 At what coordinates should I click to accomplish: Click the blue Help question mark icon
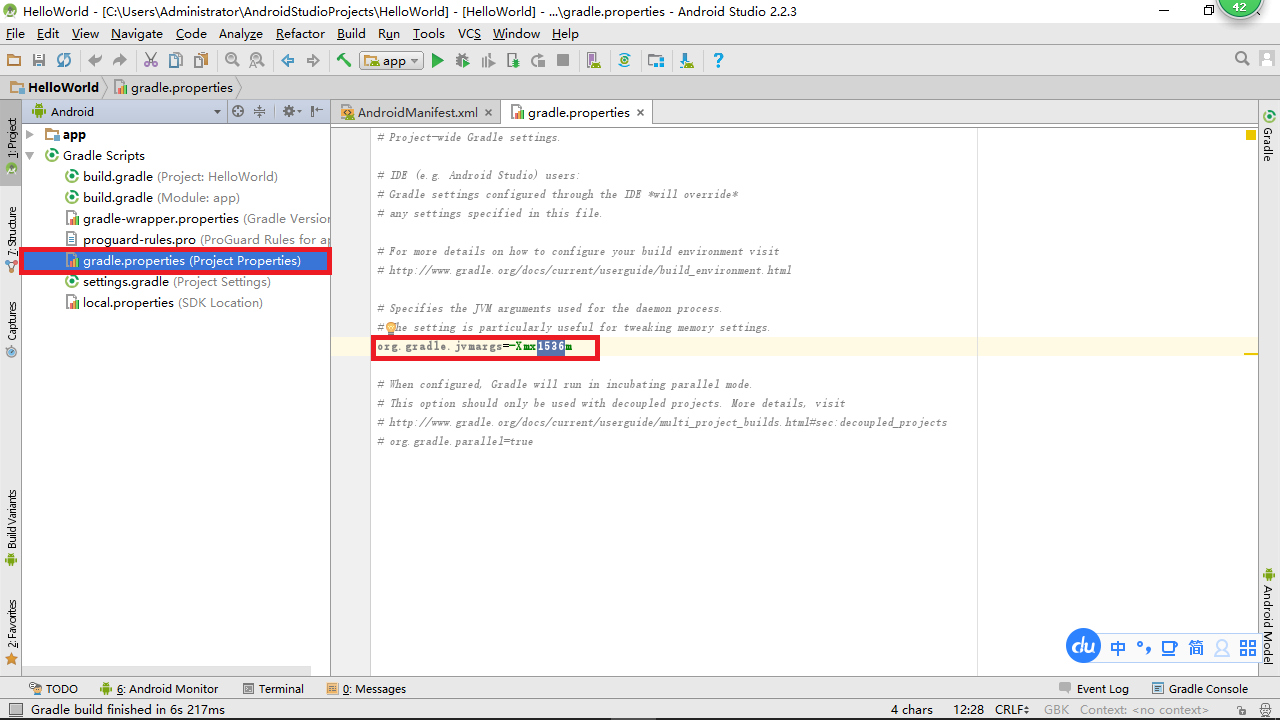click(x=718, y=61)
